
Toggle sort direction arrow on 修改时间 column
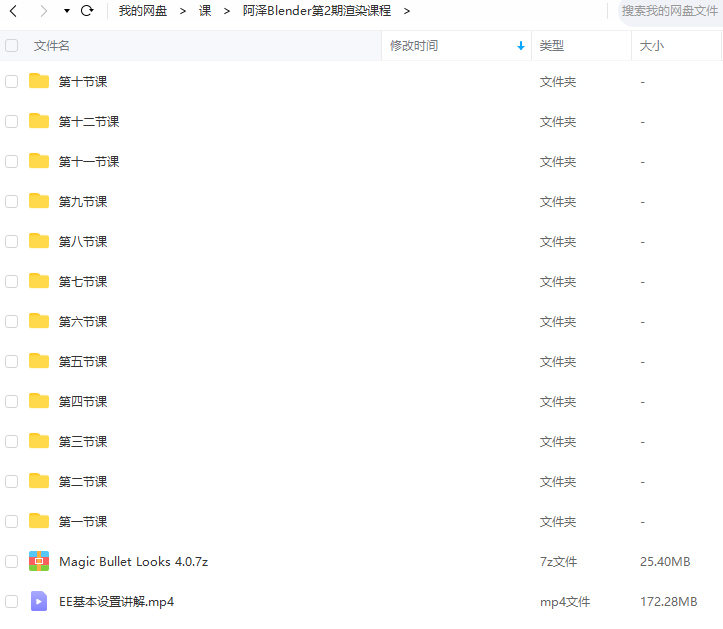coord(521,46)
